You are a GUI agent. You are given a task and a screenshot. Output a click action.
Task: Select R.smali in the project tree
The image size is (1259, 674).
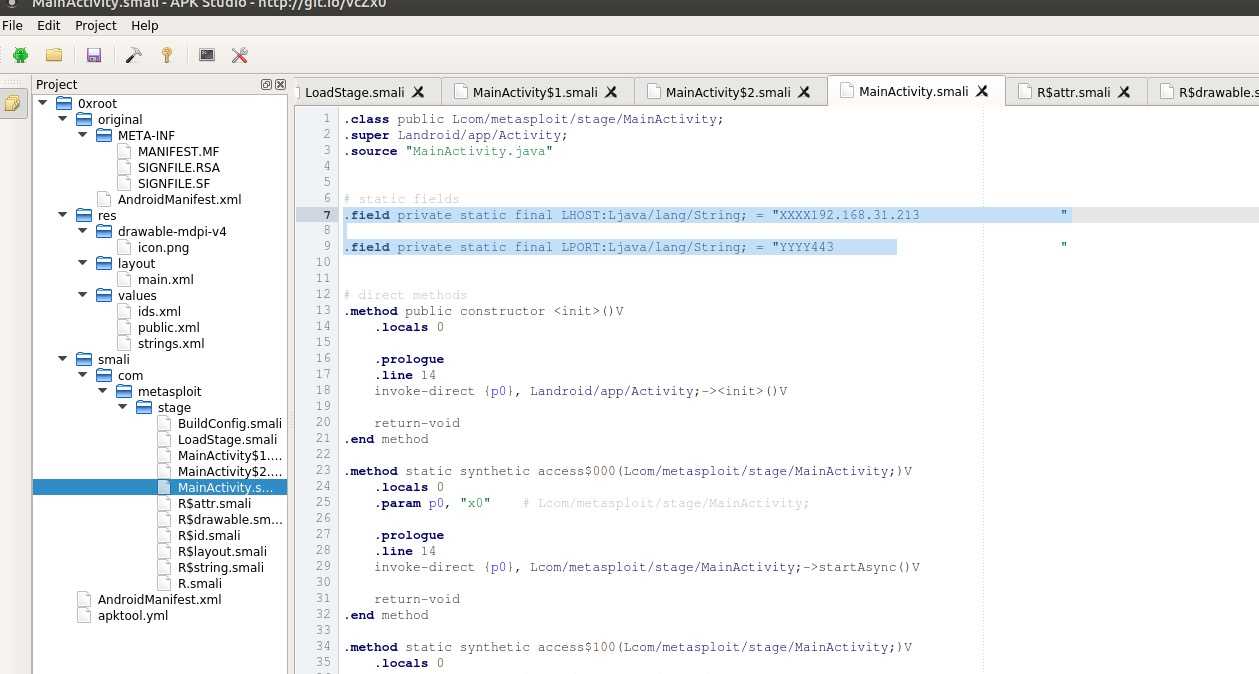tap(200, 583)
